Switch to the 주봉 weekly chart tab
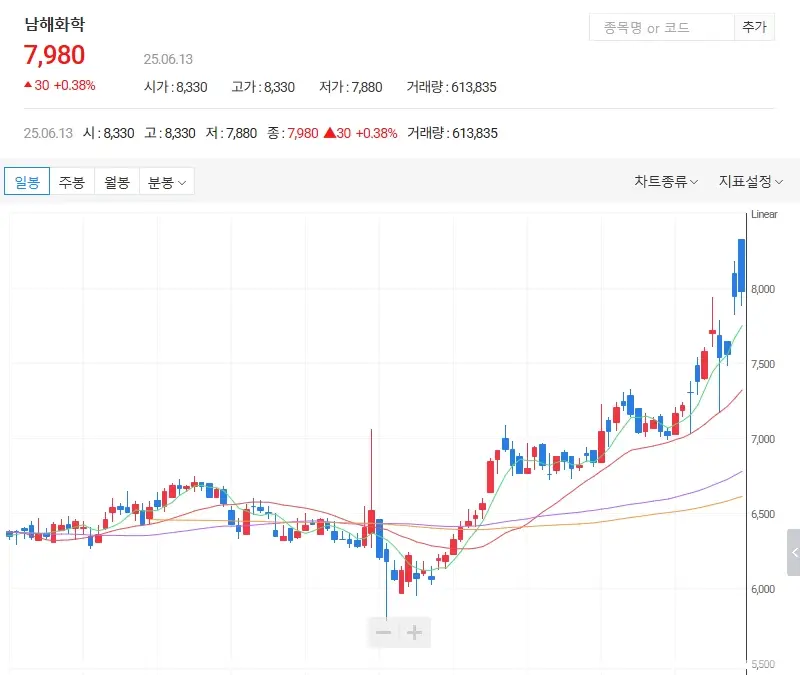This screenshot has width=800, height=675. pos(72,181)
